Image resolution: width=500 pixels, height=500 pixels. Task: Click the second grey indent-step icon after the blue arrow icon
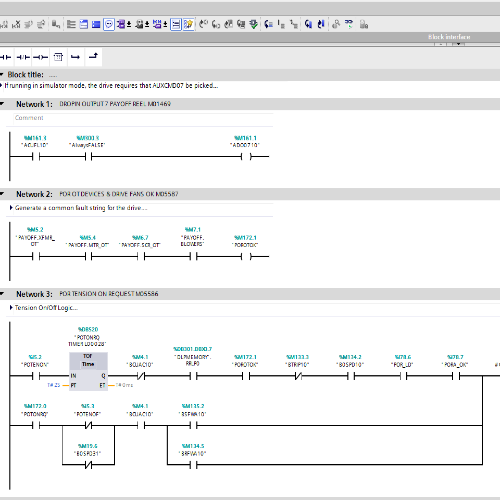(x=294, y=24)
